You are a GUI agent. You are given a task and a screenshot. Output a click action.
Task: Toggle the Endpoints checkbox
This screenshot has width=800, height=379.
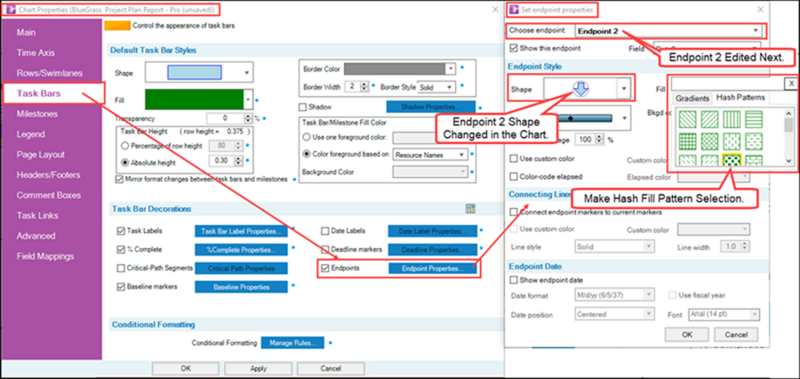[325, 268]
